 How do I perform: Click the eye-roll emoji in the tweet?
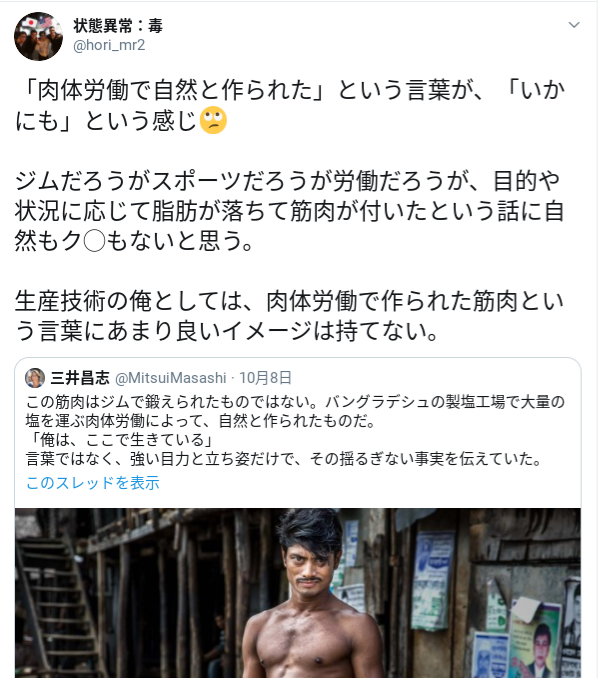212,122
